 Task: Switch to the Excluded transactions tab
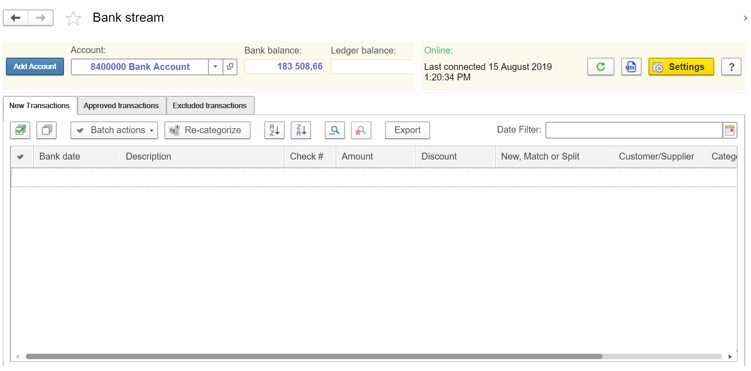(x=210, y=105)
